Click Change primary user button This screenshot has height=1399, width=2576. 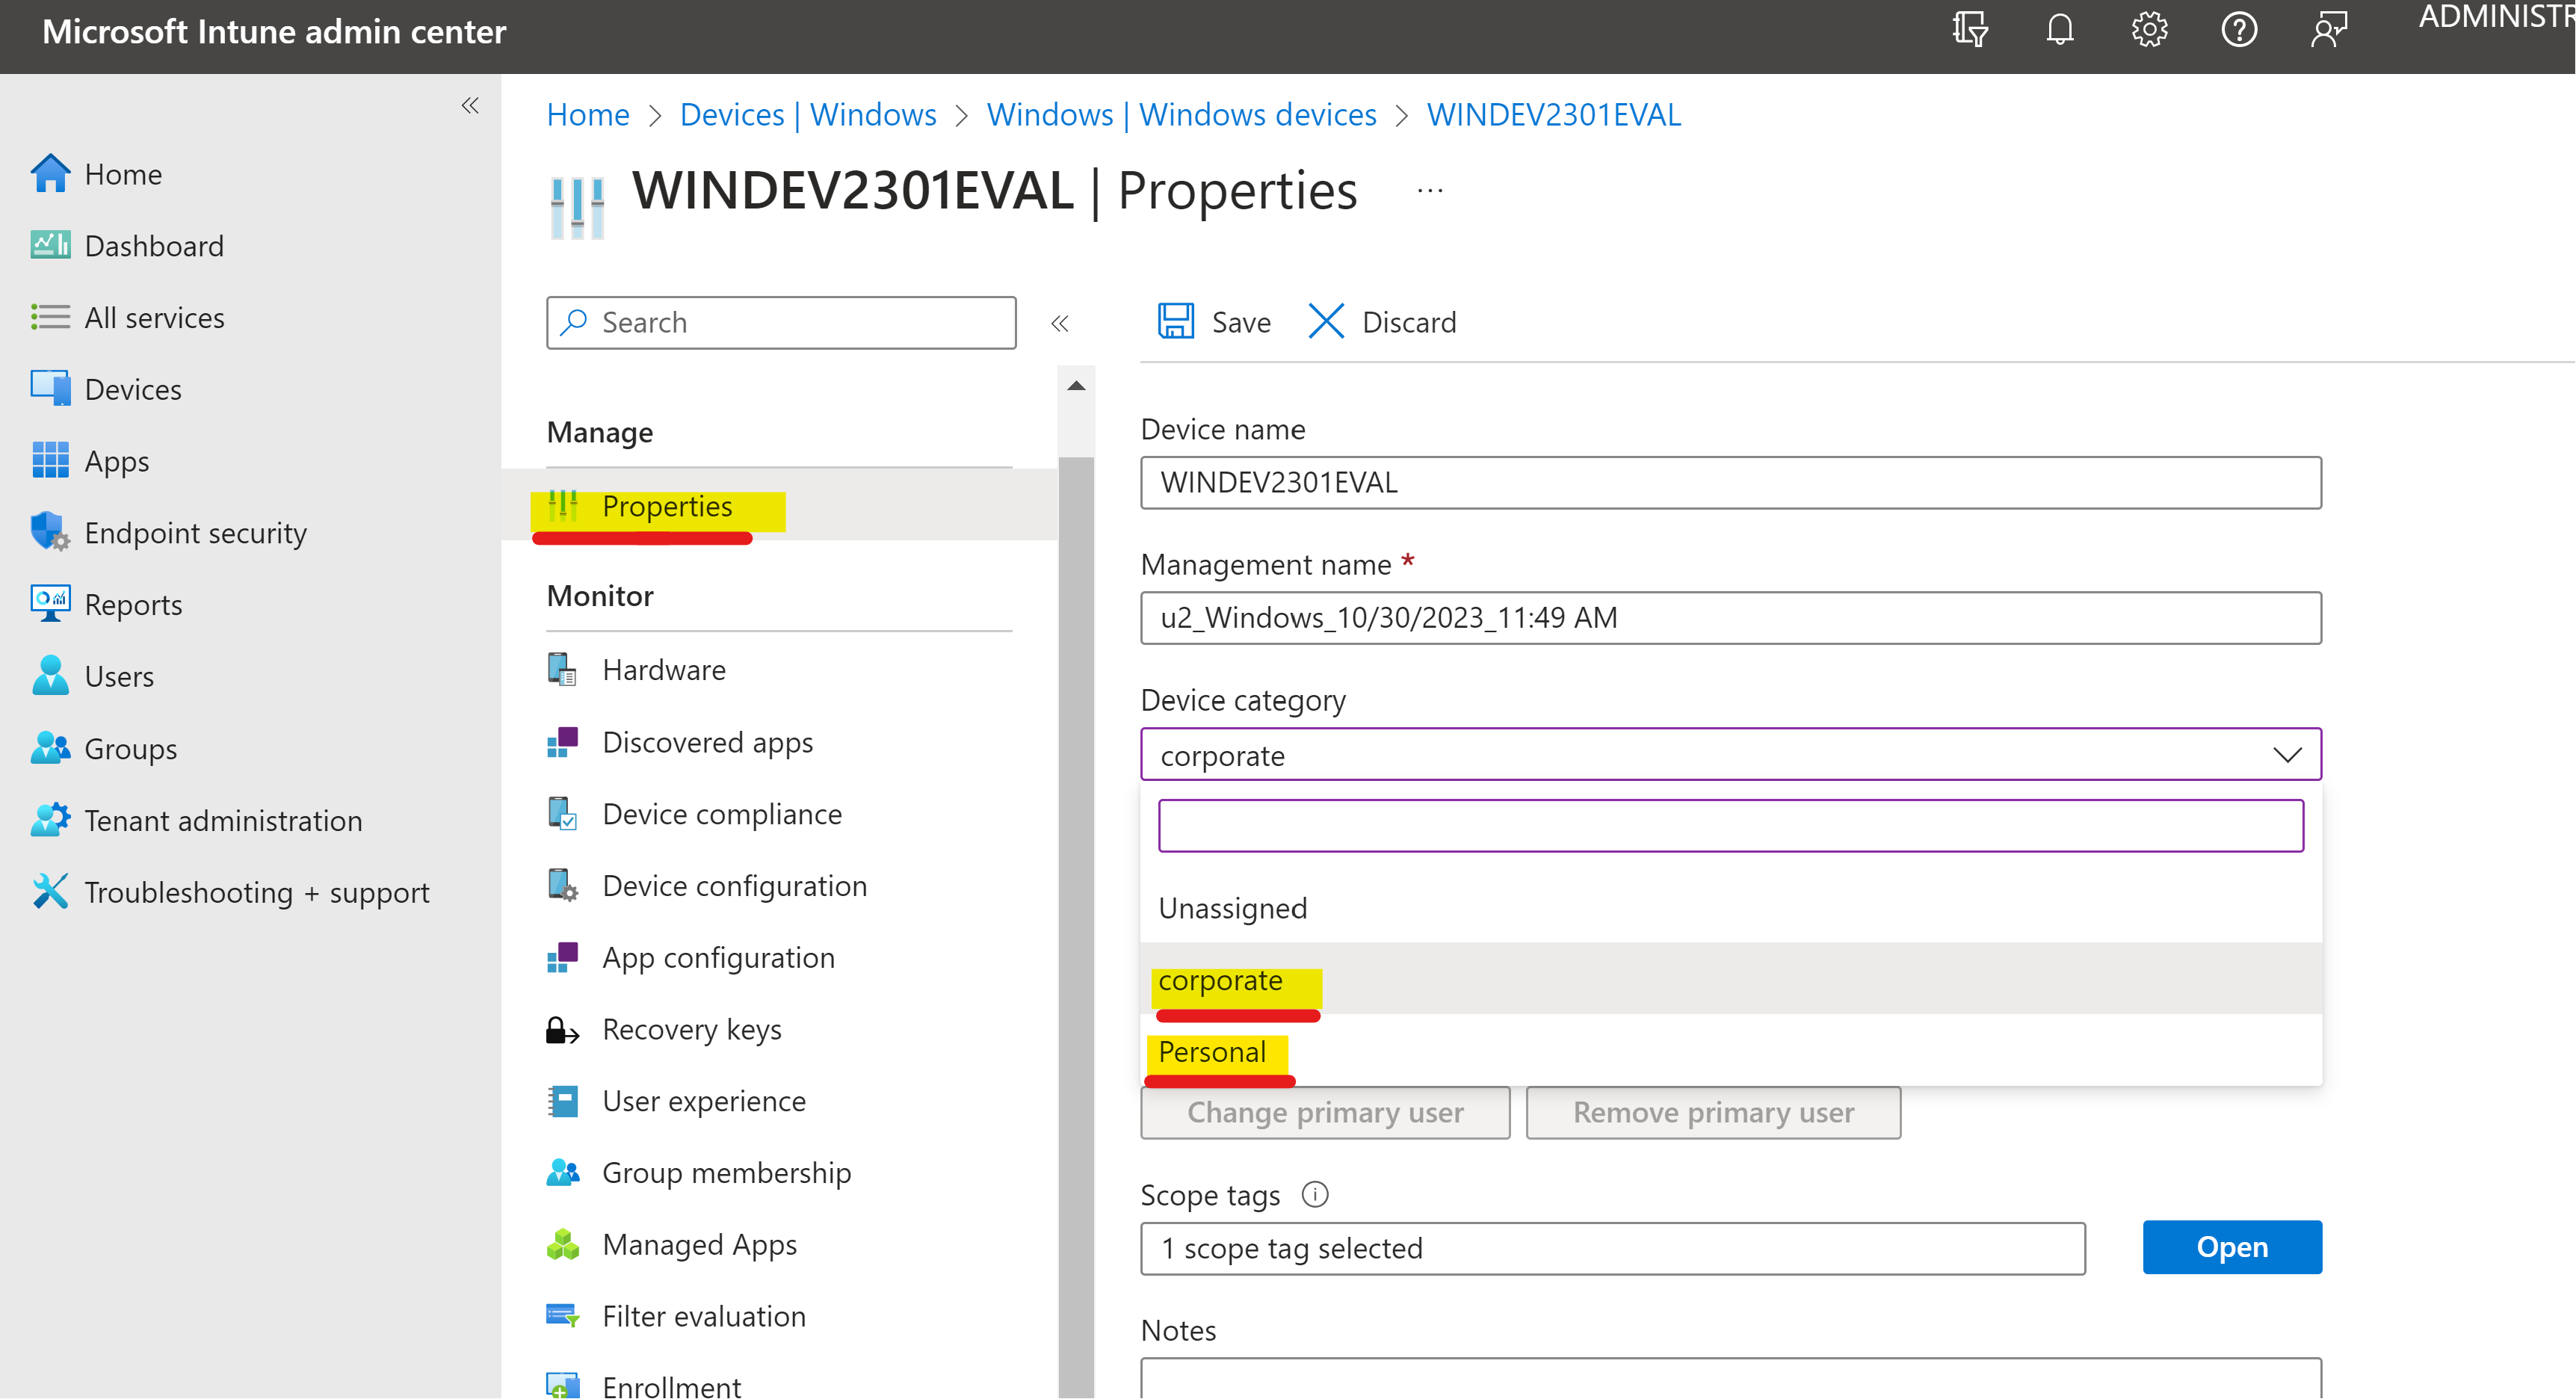point(1325,1112)
